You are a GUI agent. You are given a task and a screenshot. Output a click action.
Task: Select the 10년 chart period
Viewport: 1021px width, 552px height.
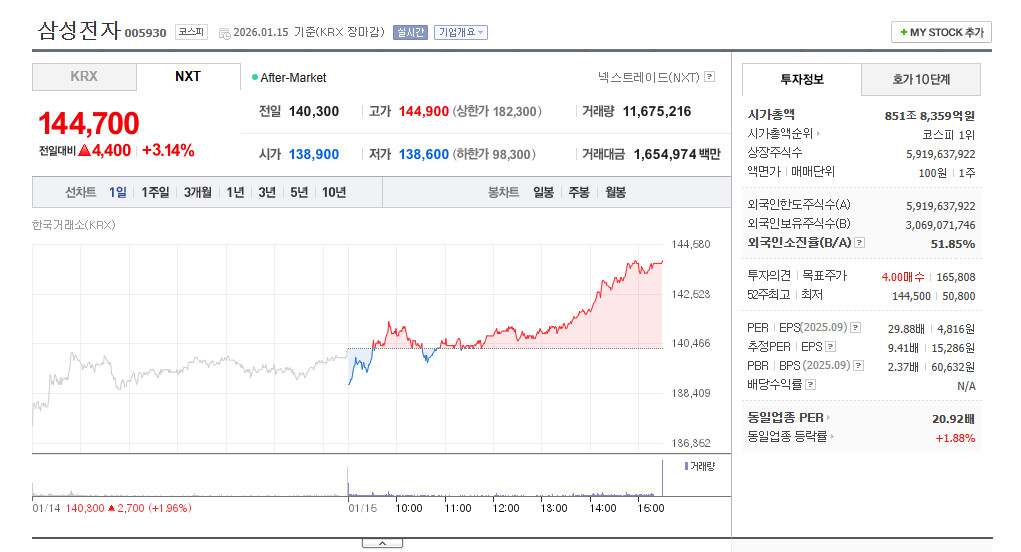point(334,192)
